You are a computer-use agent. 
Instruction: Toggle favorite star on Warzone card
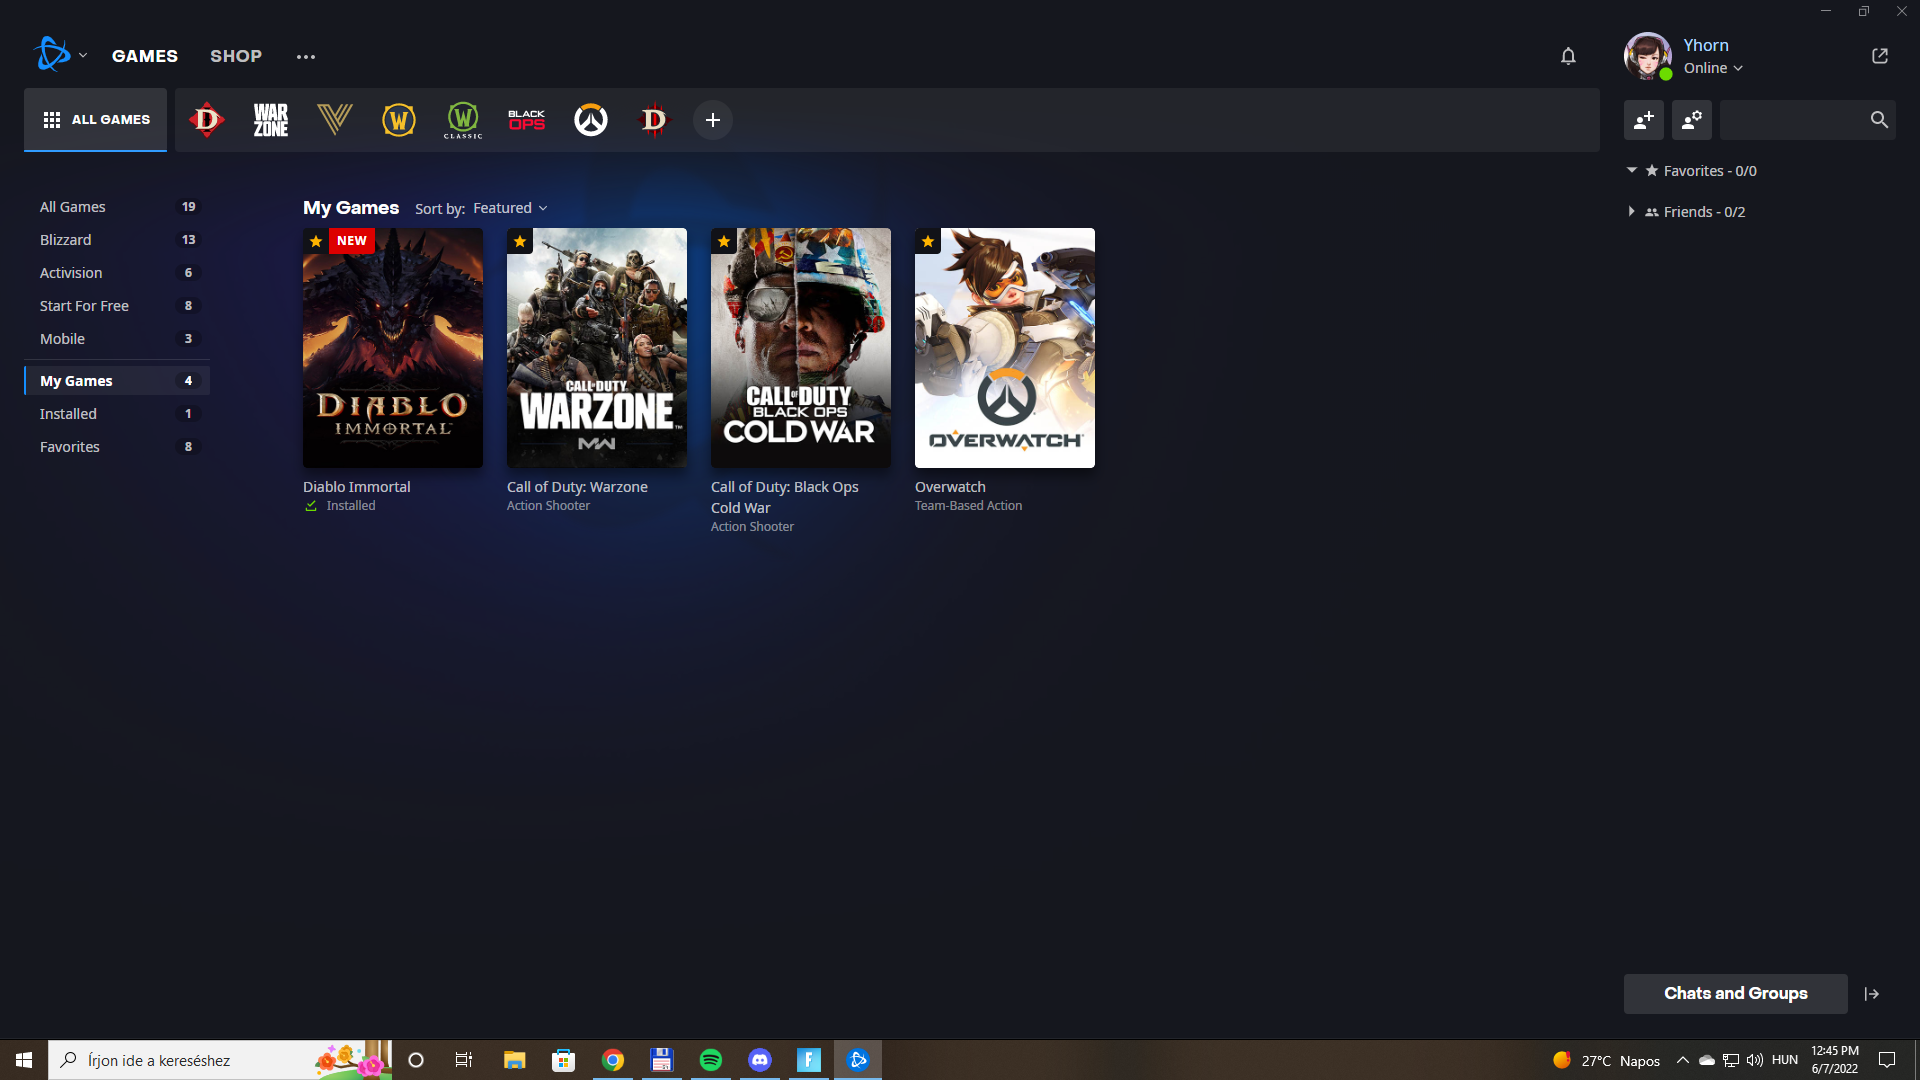pyautogui.click(x=520, y=241)
